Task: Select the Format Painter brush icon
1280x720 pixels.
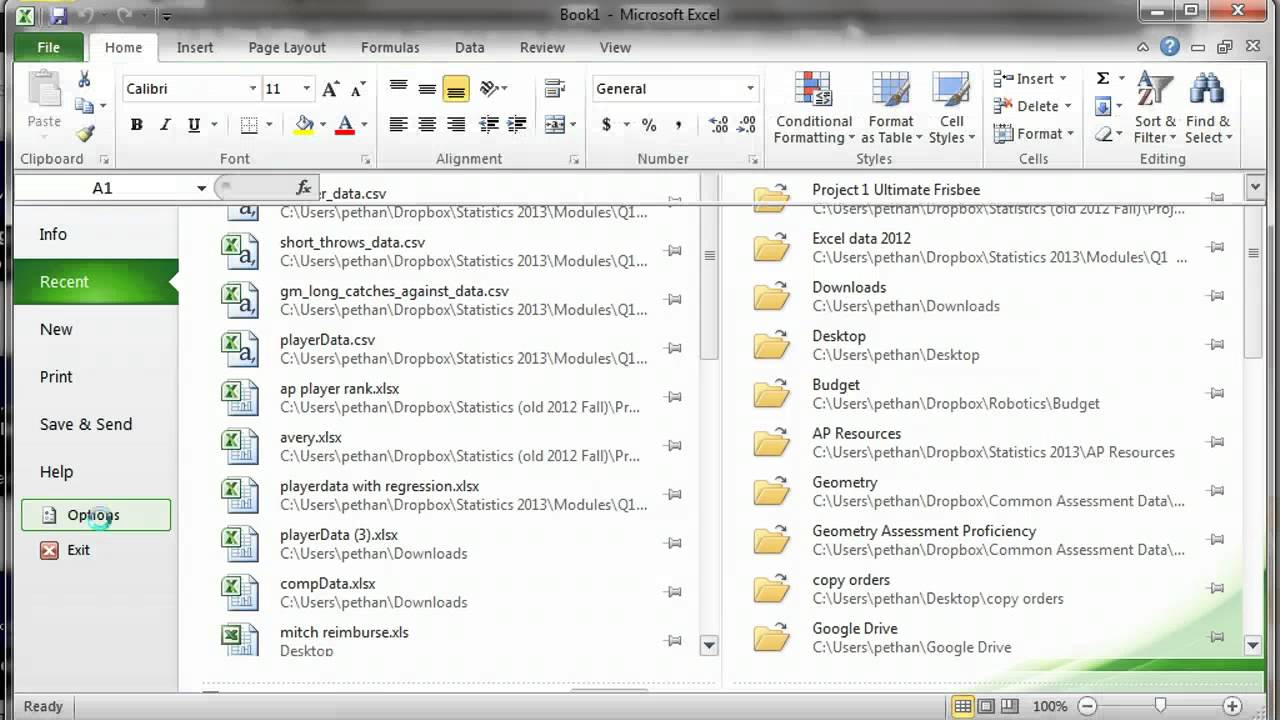Action: pos(84,132)
